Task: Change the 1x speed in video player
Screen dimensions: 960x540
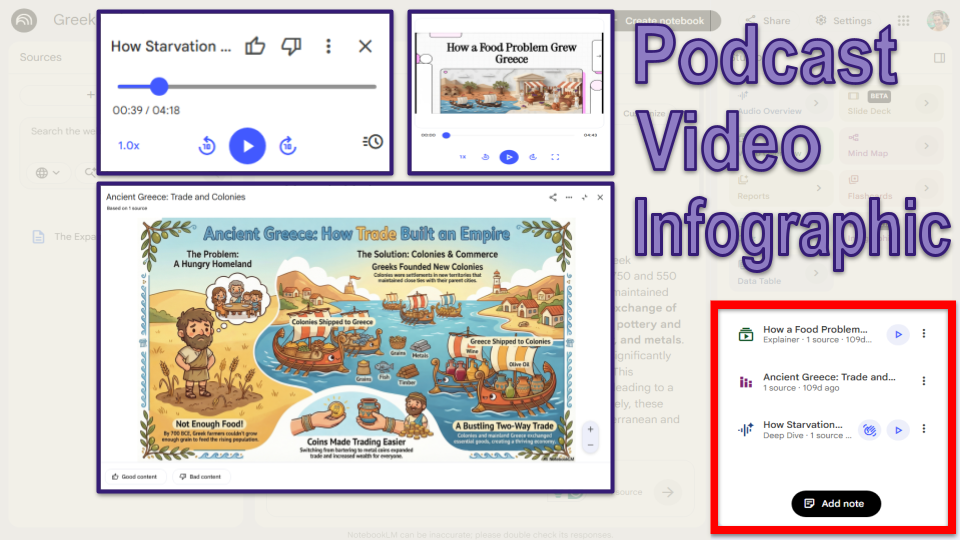Action: coord(463,157)
